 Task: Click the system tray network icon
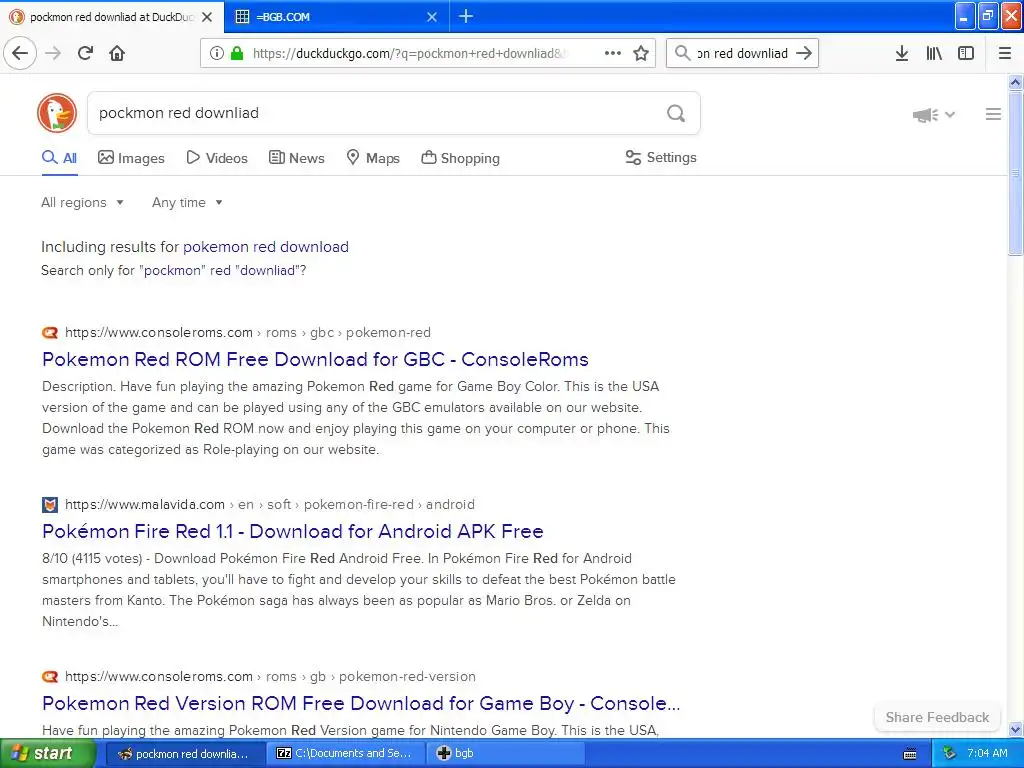(949, 754)
